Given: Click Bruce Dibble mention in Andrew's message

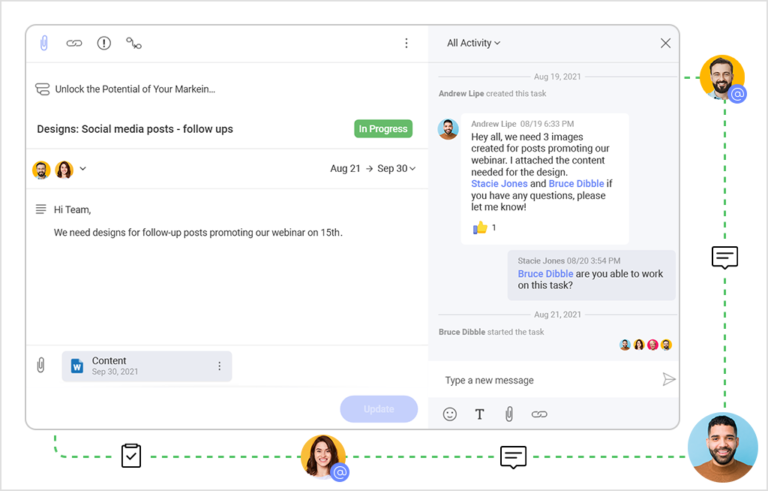Looking at the screenshot, I should tap(576, 184).
